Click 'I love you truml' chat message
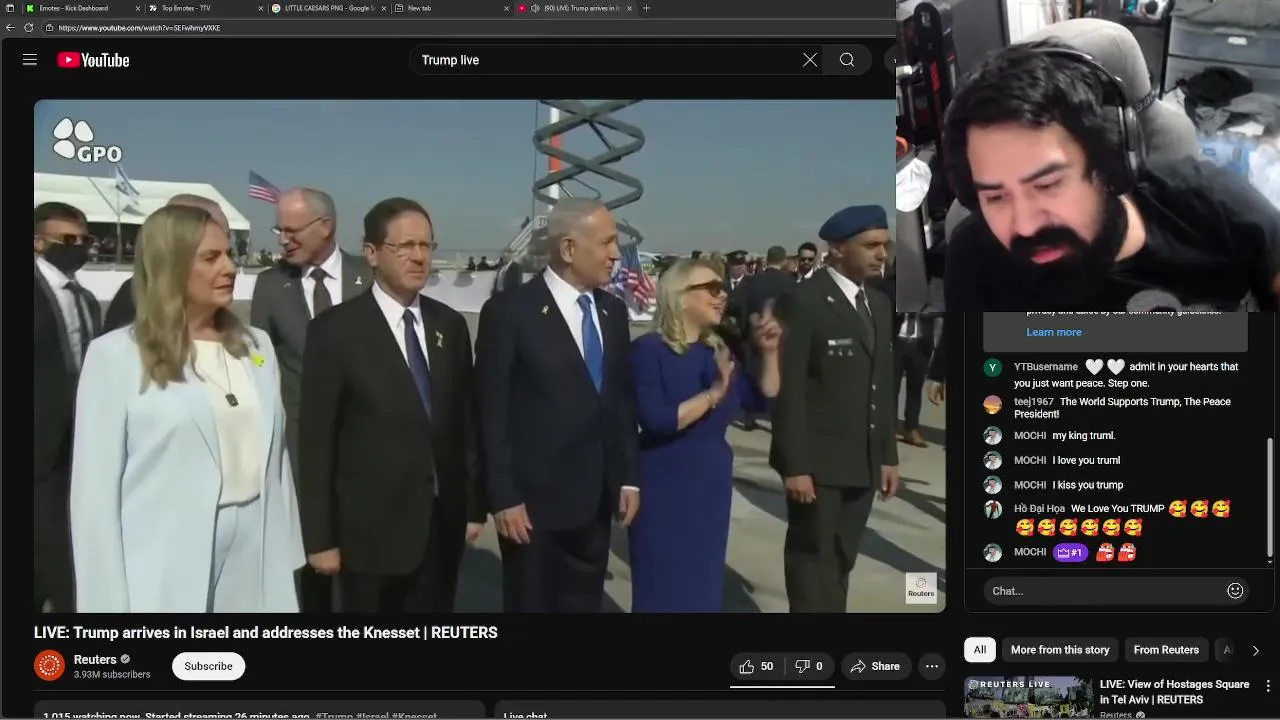The image size is (1280, 720). tap(1086, 460)
